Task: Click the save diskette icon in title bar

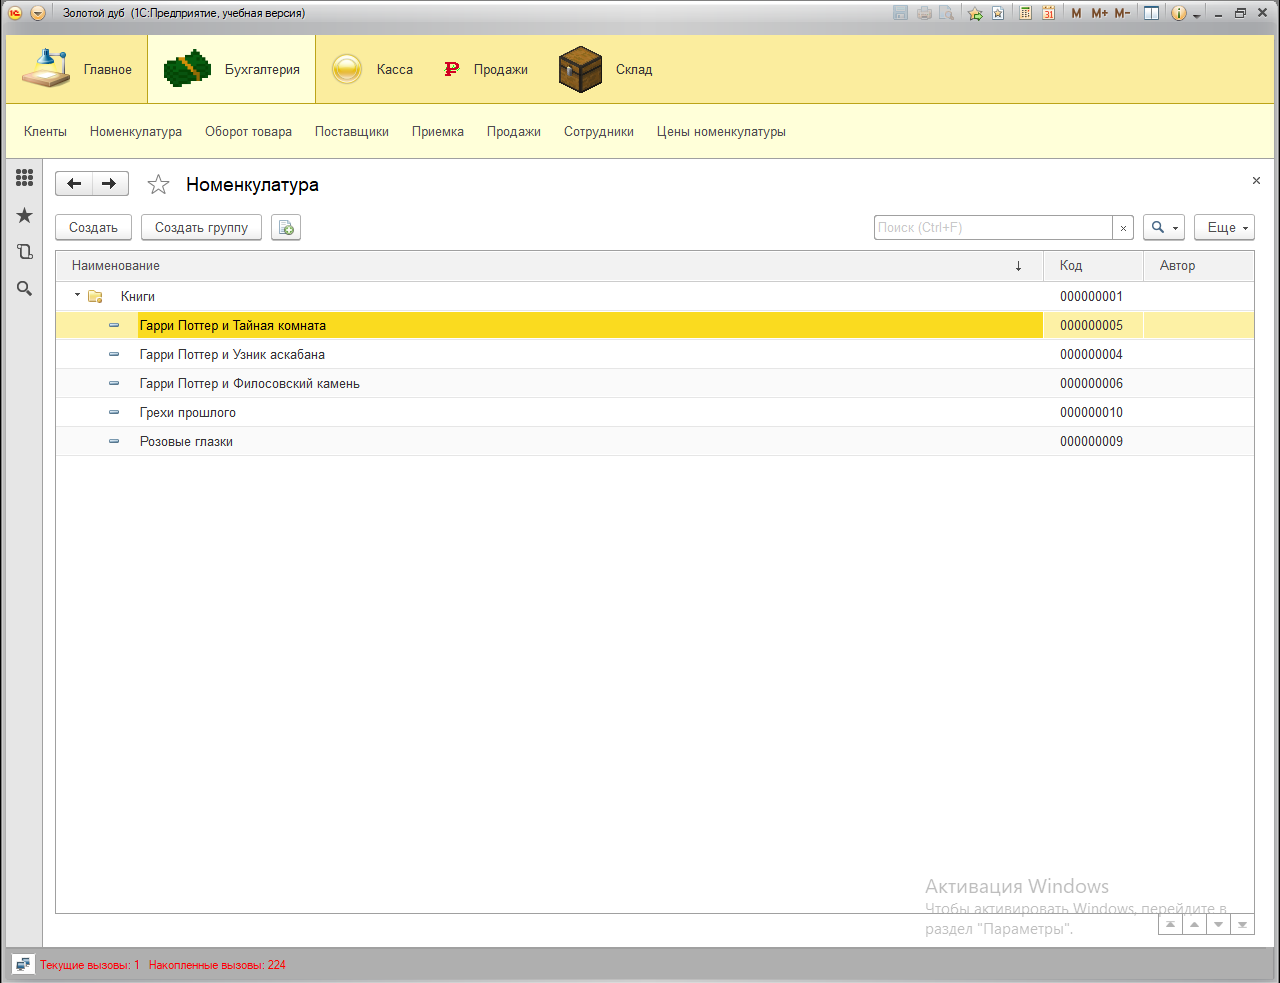Action: (x=901, y=13)
